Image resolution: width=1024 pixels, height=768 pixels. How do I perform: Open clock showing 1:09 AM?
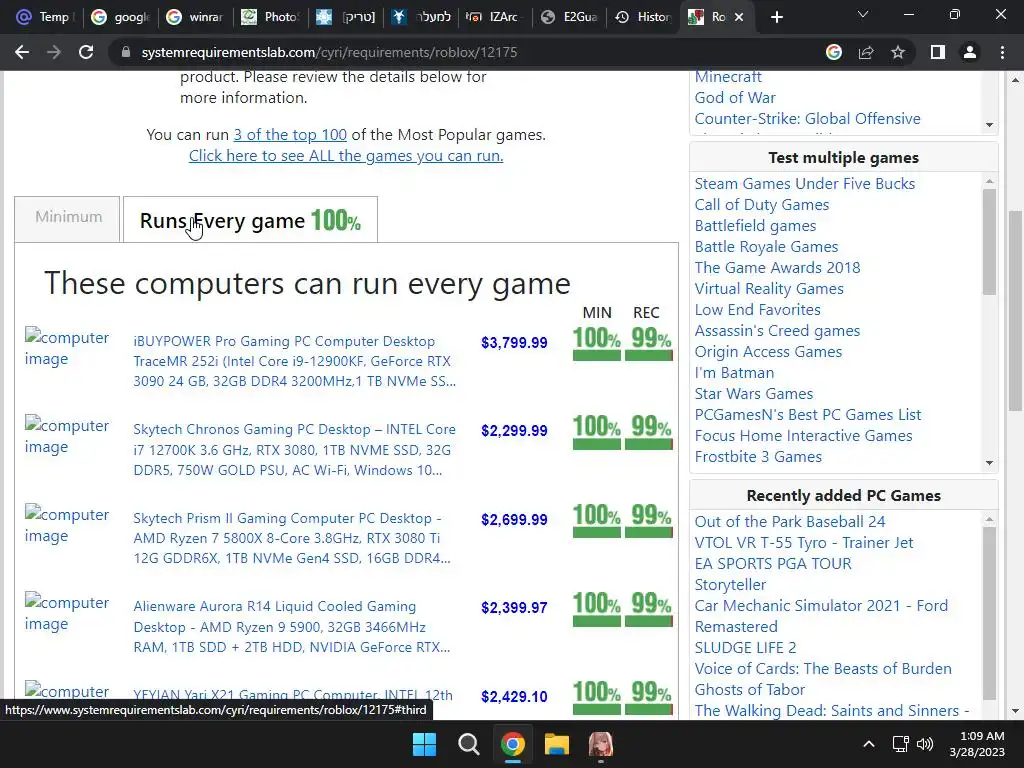click(x=977, y=744)
